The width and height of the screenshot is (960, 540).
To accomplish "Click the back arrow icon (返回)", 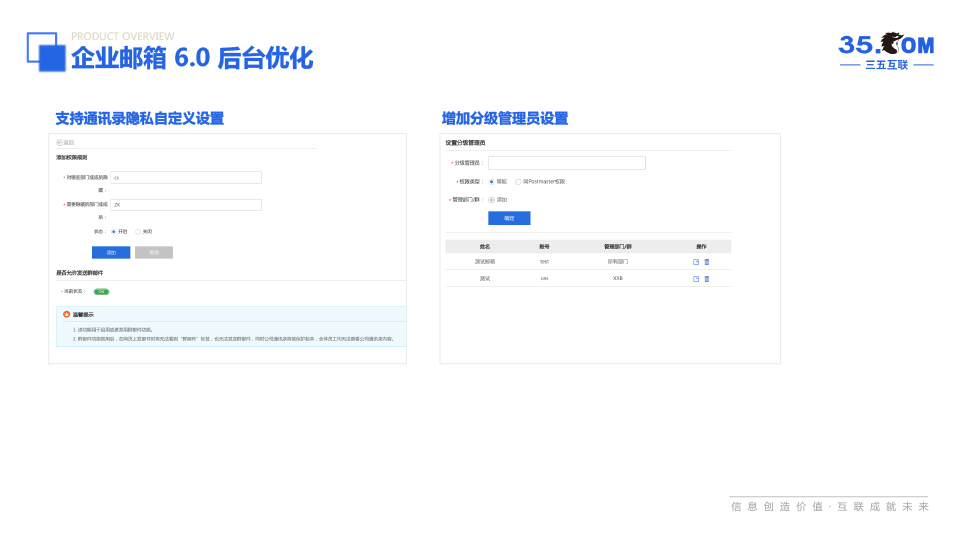I will click(x=59, y=142).
